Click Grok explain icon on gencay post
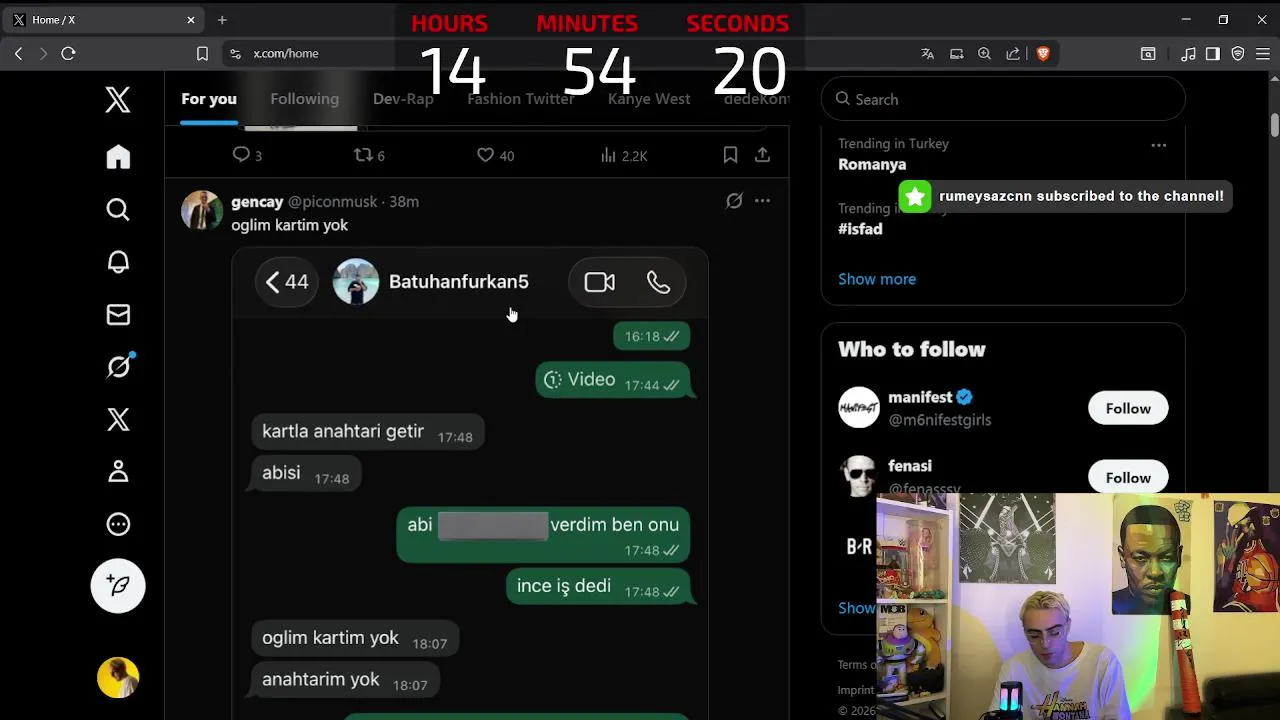The height and width of the screenshot is (720, 1280). (x=734, y=201)
